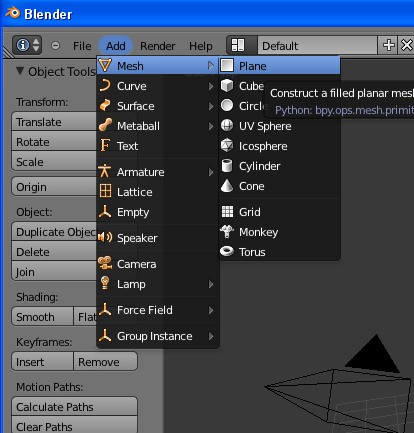Viewport: 414px width, 433px height.
Task: Click the screen layout browse icon
Action: (238, 45)
